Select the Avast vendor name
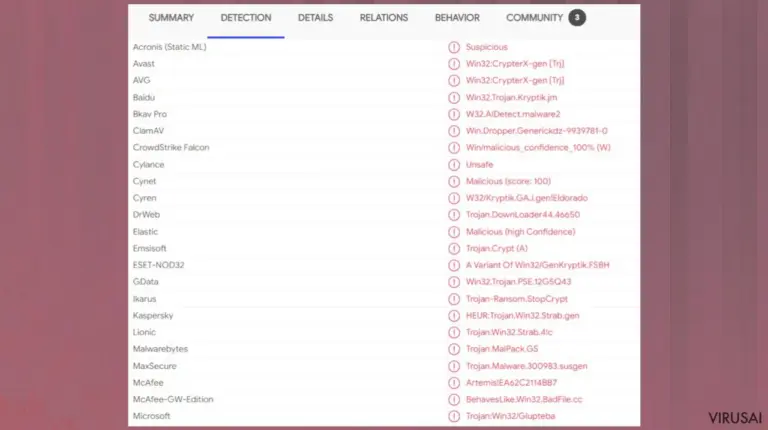Screen dimensions: 768x430 click(x=144, y=64)
